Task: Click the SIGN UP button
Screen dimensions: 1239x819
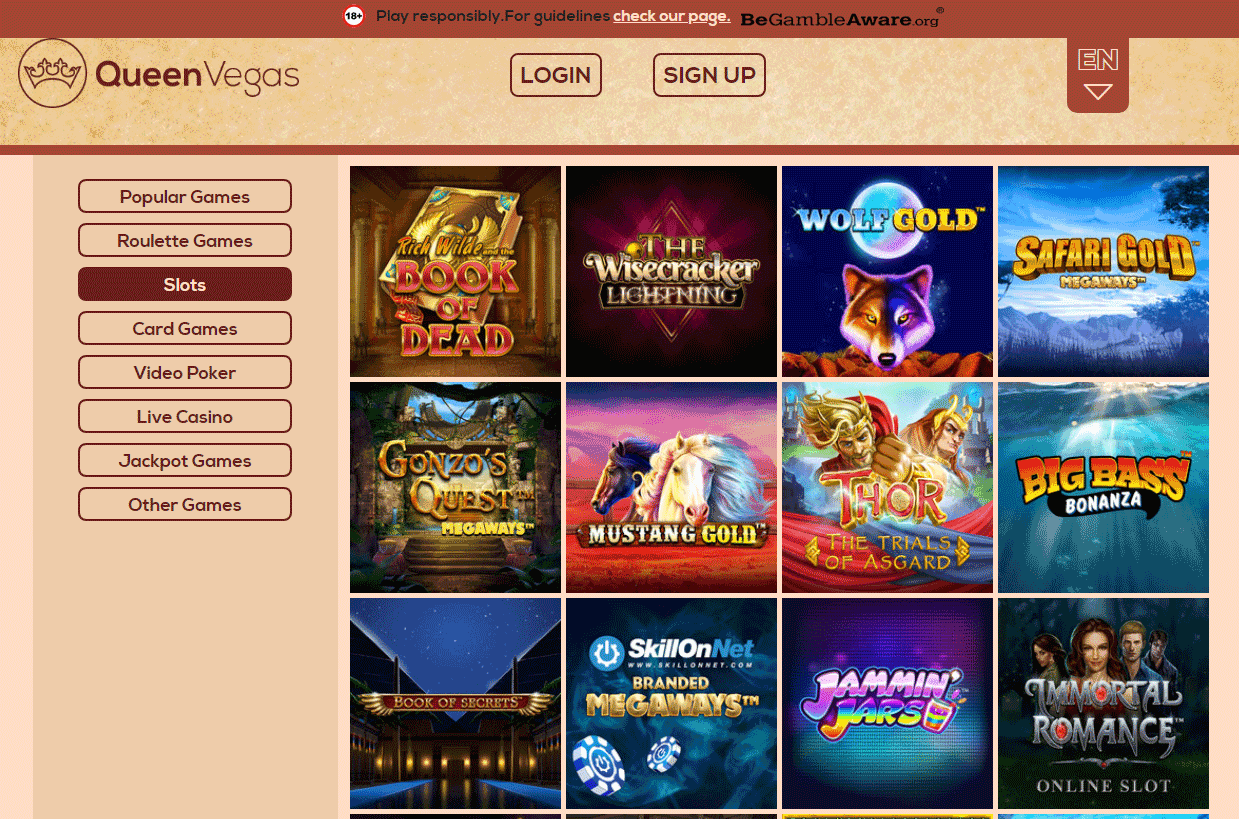Action: point(709,75)
